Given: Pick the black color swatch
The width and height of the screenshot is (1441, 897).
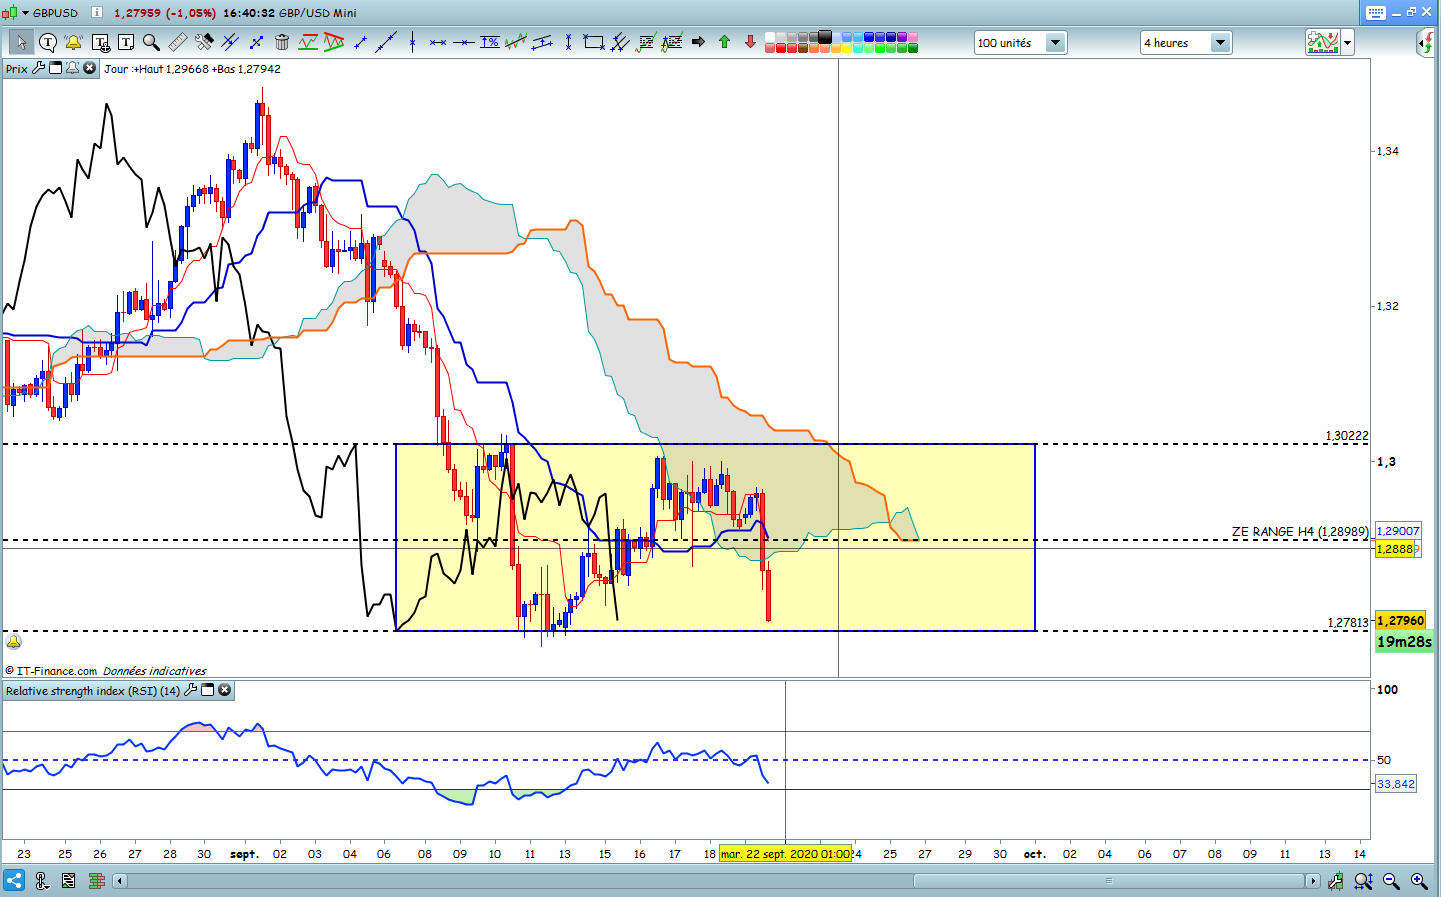Looking at the screenshot, I should point(825,37).
